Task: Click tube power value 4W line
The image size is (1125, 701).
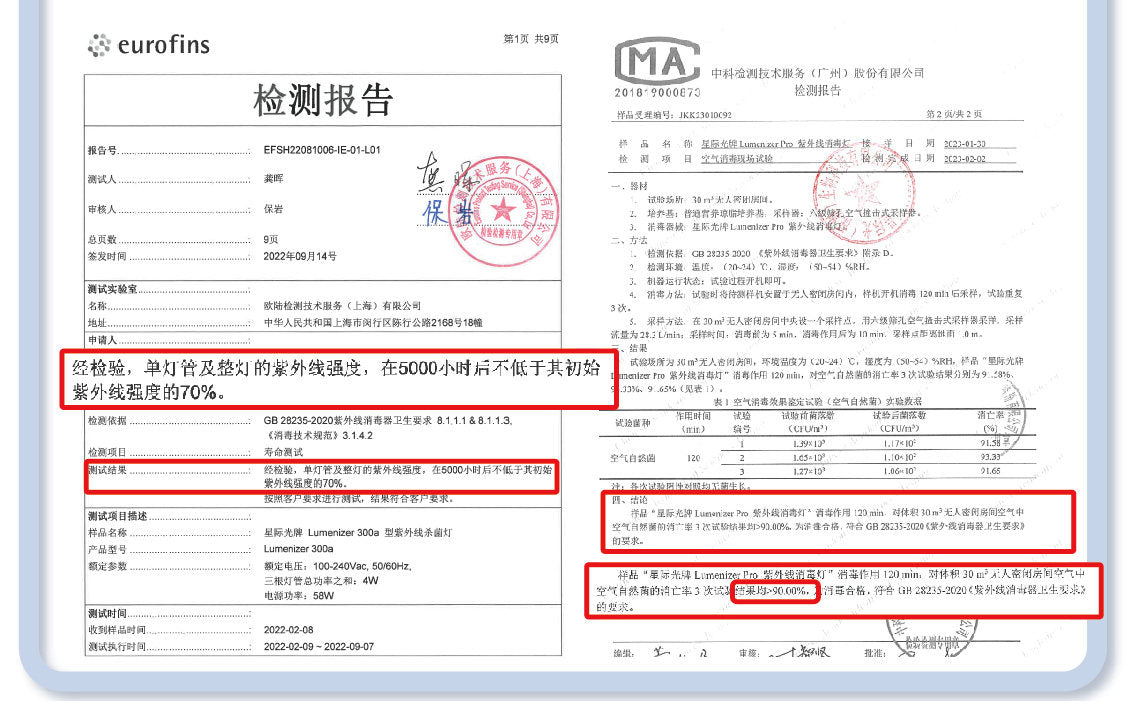Action: click(321, 581)
